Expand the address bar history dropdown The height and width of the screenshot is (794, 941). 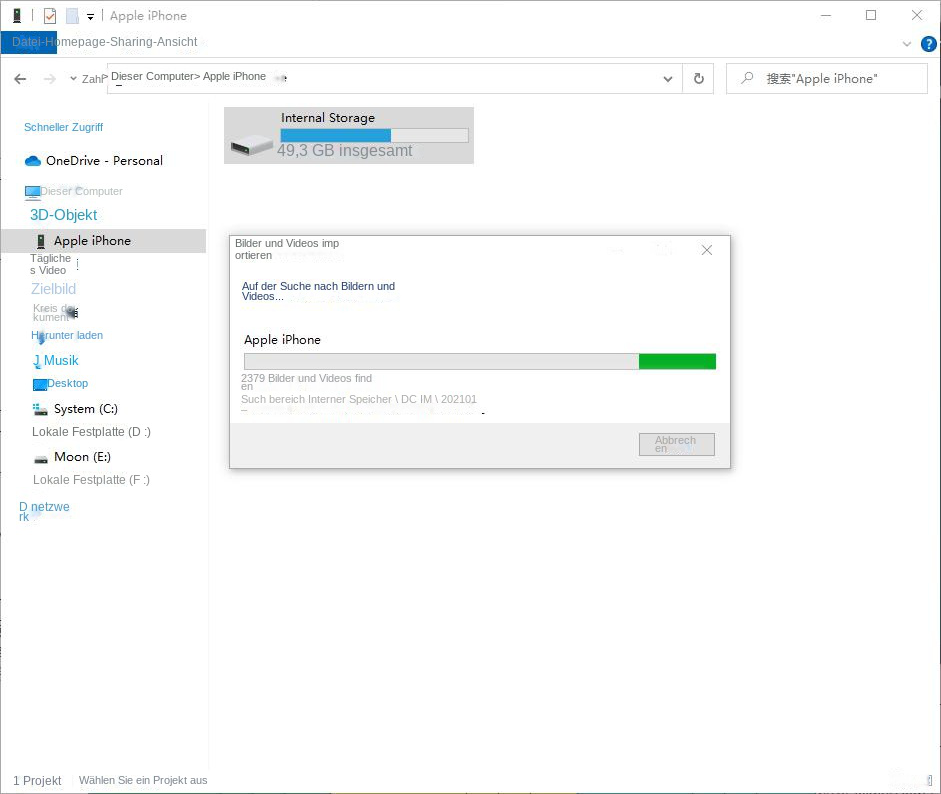668,79
